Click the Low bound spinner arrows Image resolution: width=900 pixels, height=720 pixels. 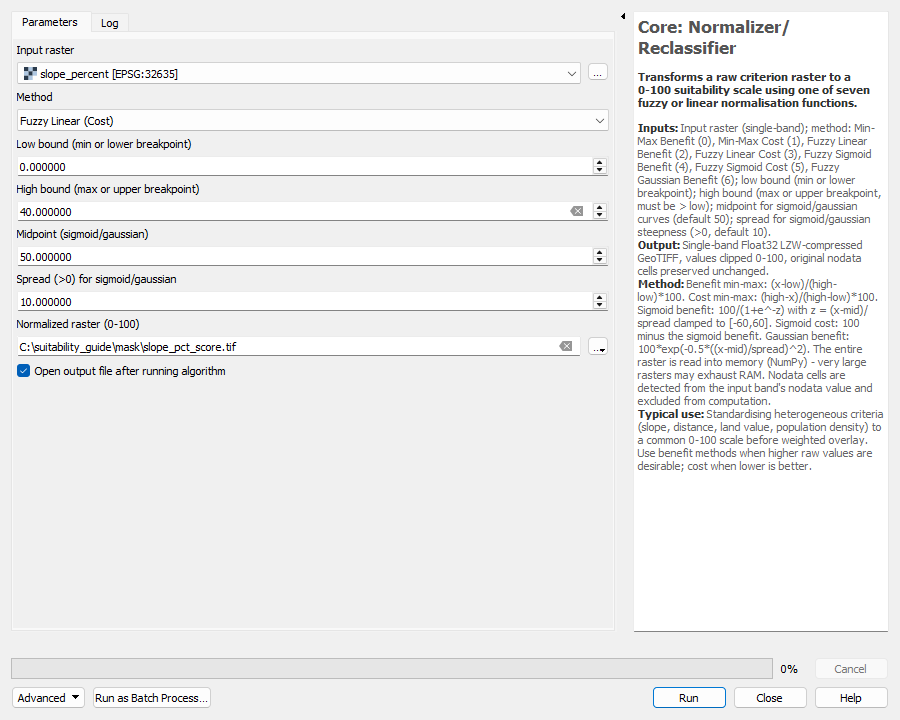tap(600, 167)
